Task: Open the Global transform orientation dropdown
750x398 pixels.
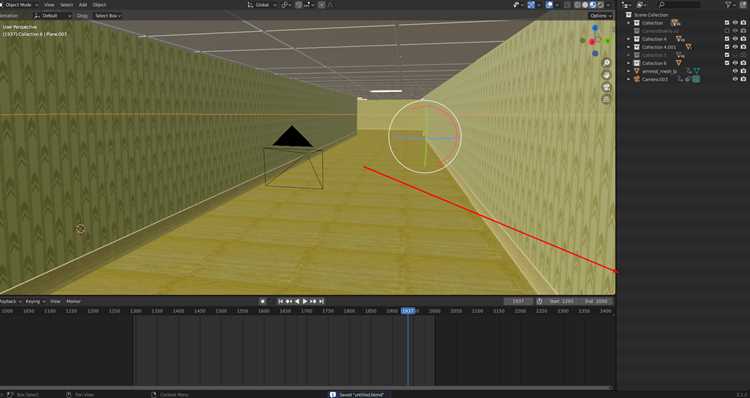Action: [262, 5]
